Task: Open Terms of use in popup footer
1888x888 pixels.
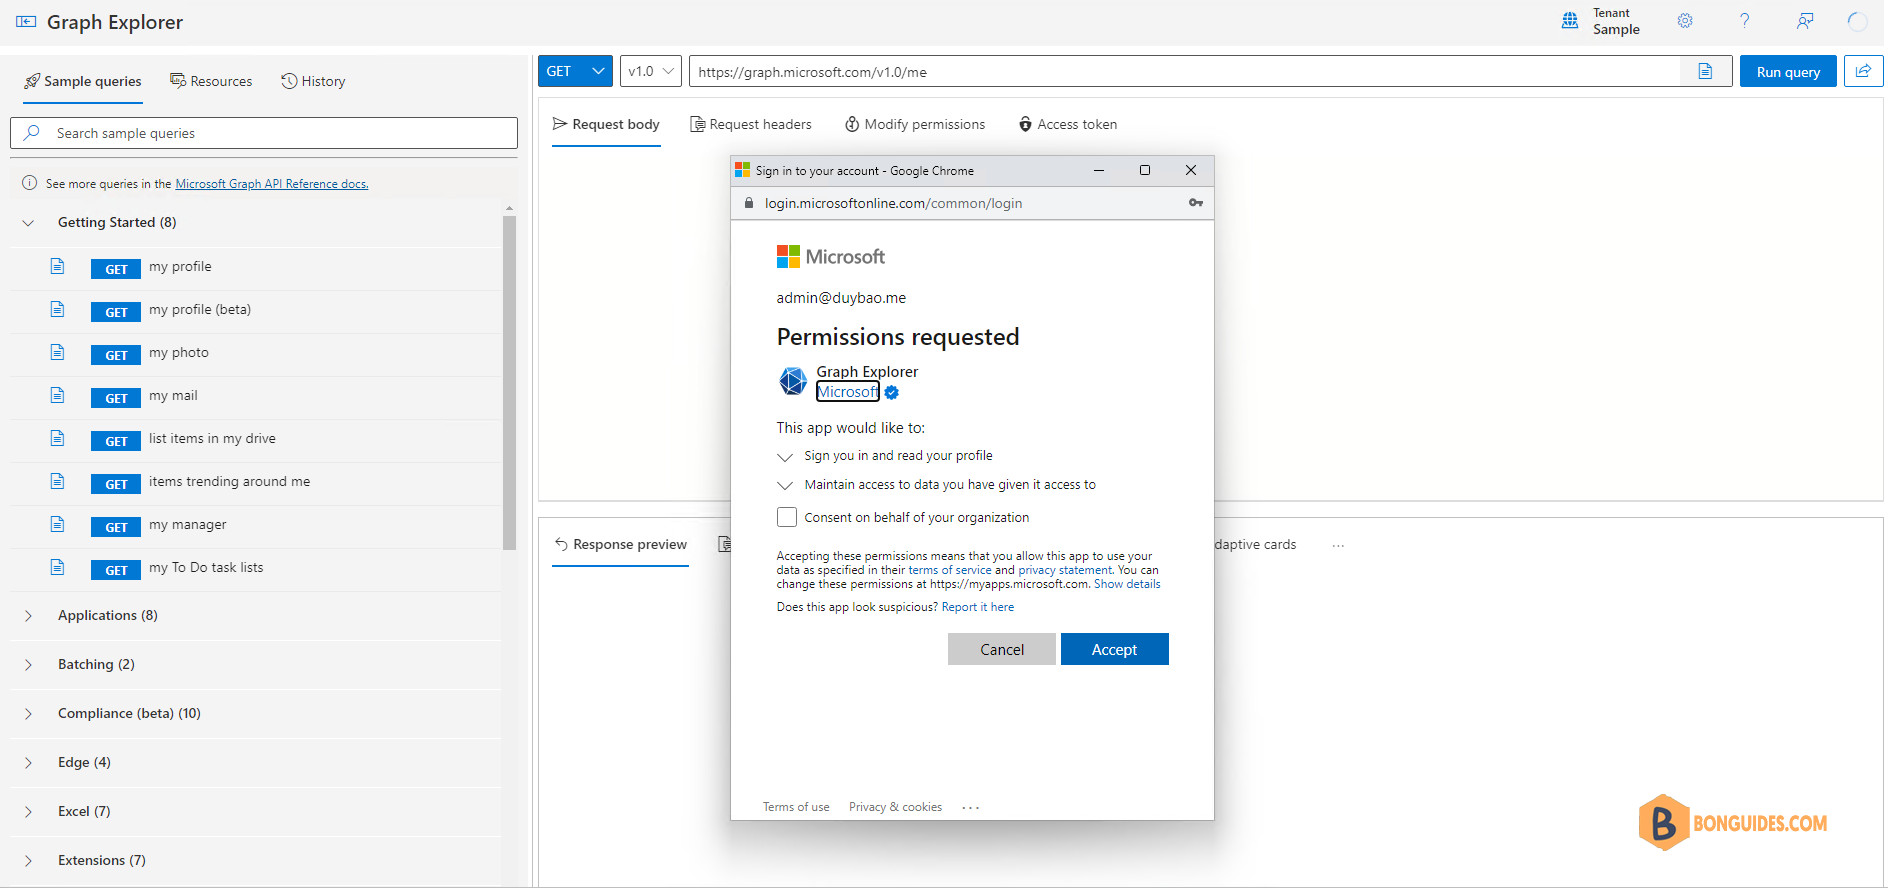Action: pyautogui.click(x=796, y=807)
